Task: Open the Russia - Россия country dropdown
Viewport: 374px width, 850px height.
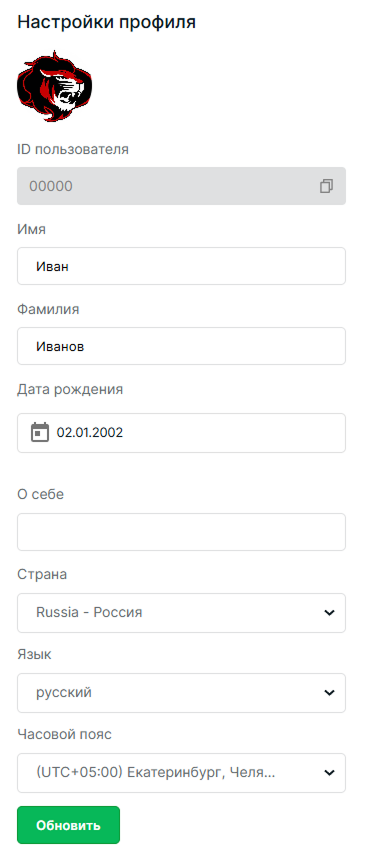Action: tap(182, 613)
